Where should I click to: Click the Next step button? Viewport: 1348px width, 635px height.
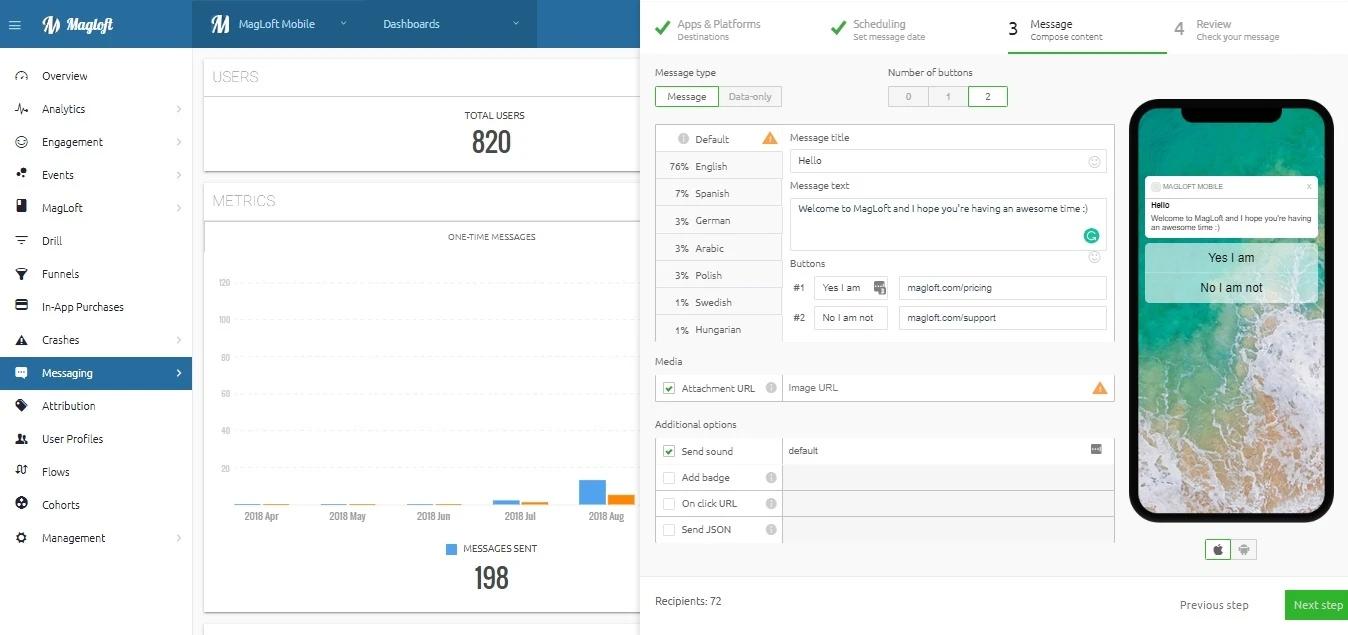pos(1317,604)
